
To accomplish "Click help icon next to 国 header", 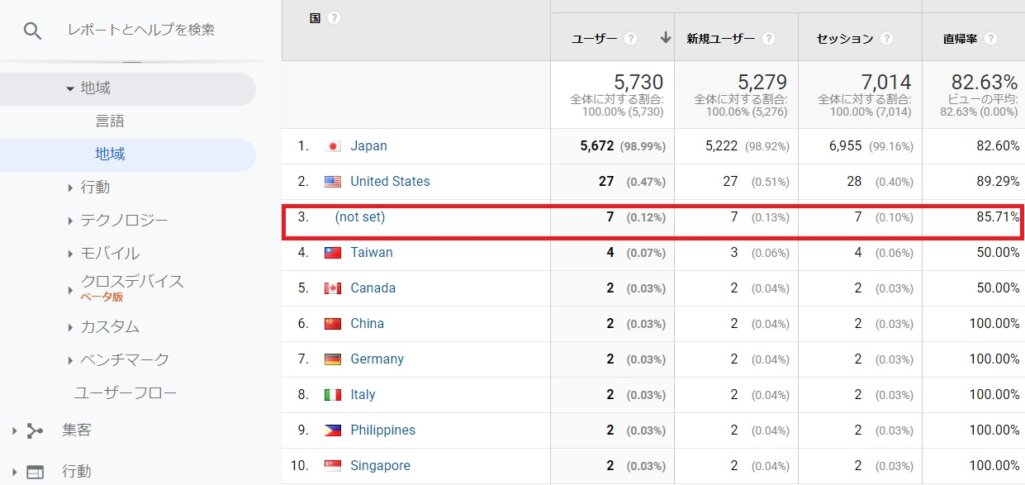I will pyautogui.click(x=334, y=18).
